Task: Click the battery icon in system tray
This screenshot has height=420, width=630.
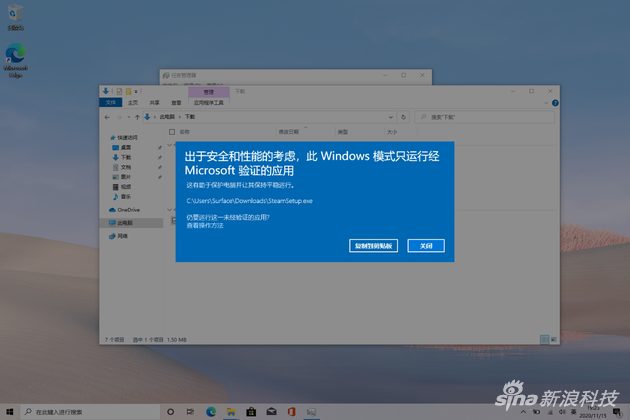Action: 536,412
